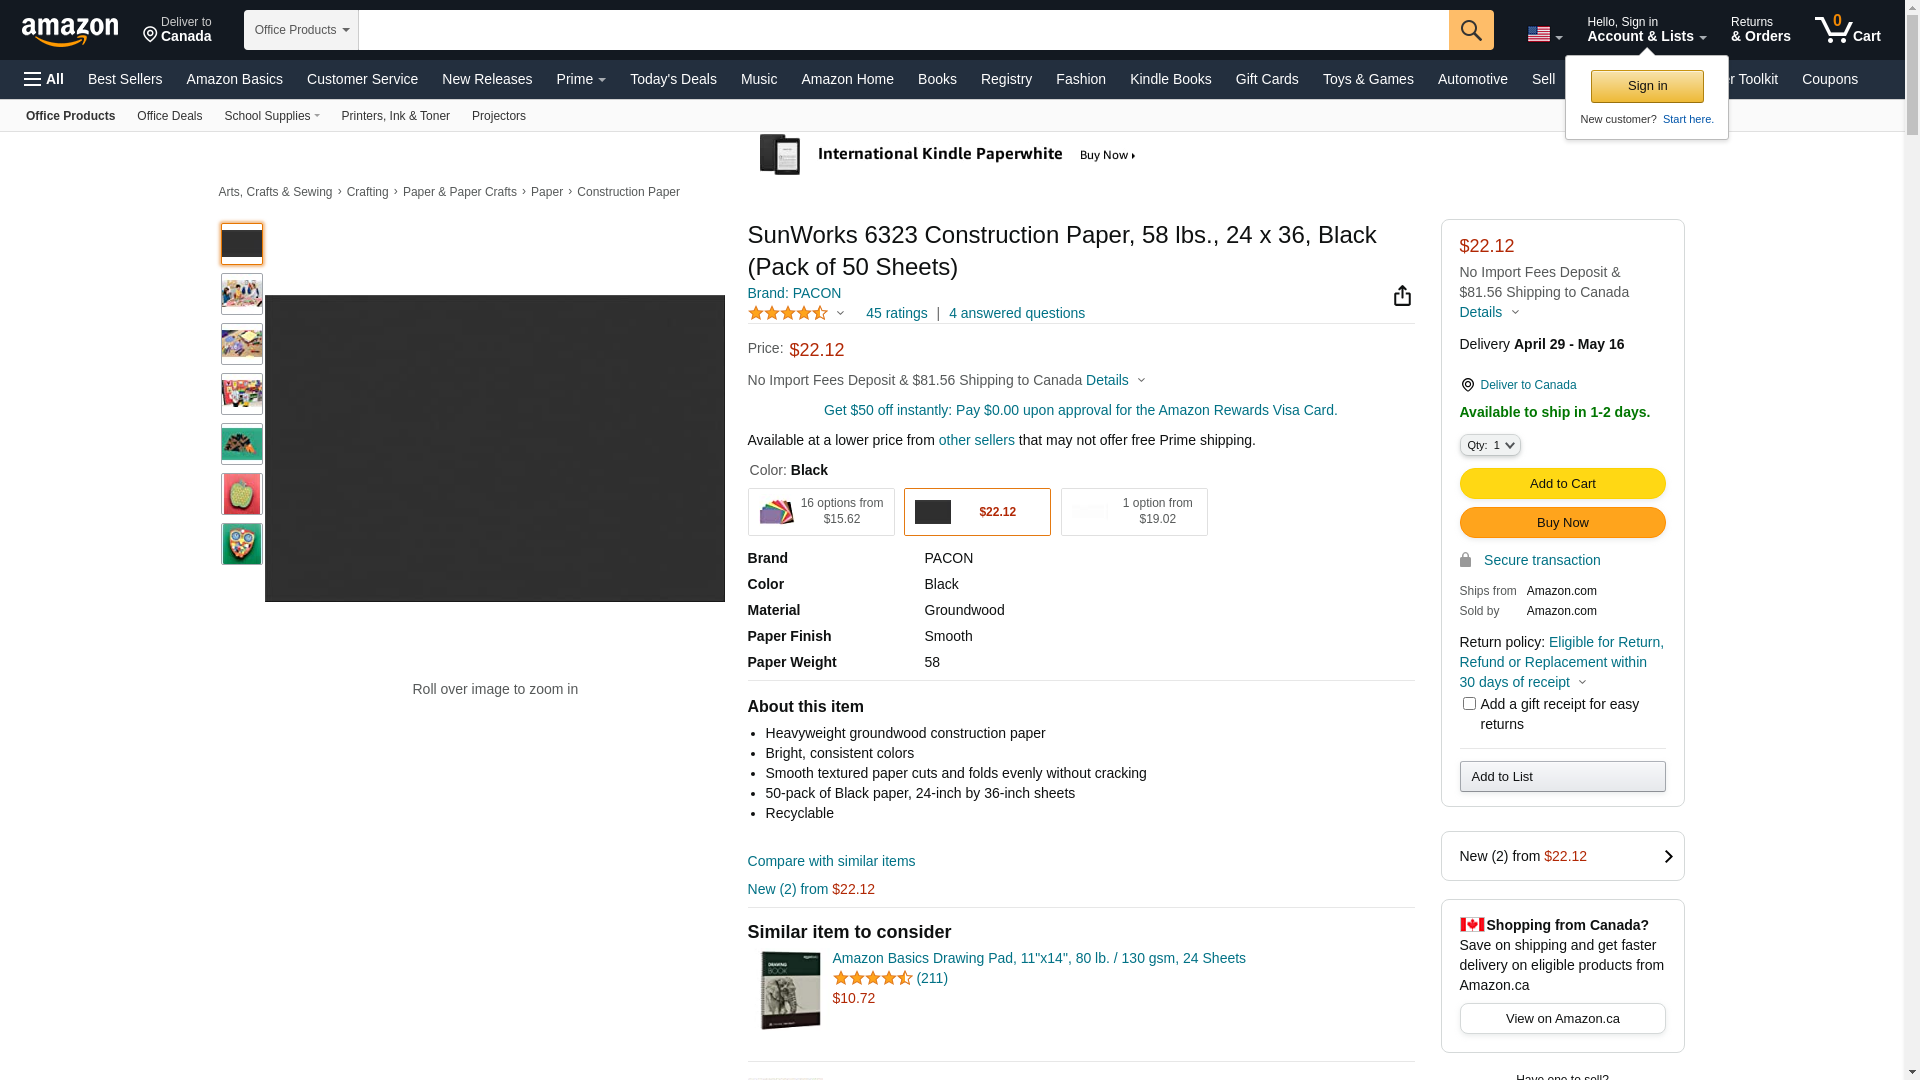This screenshot has height=1080, width=1920.
Task: Click the magnifying glass search button
Action: (1470, 30)
